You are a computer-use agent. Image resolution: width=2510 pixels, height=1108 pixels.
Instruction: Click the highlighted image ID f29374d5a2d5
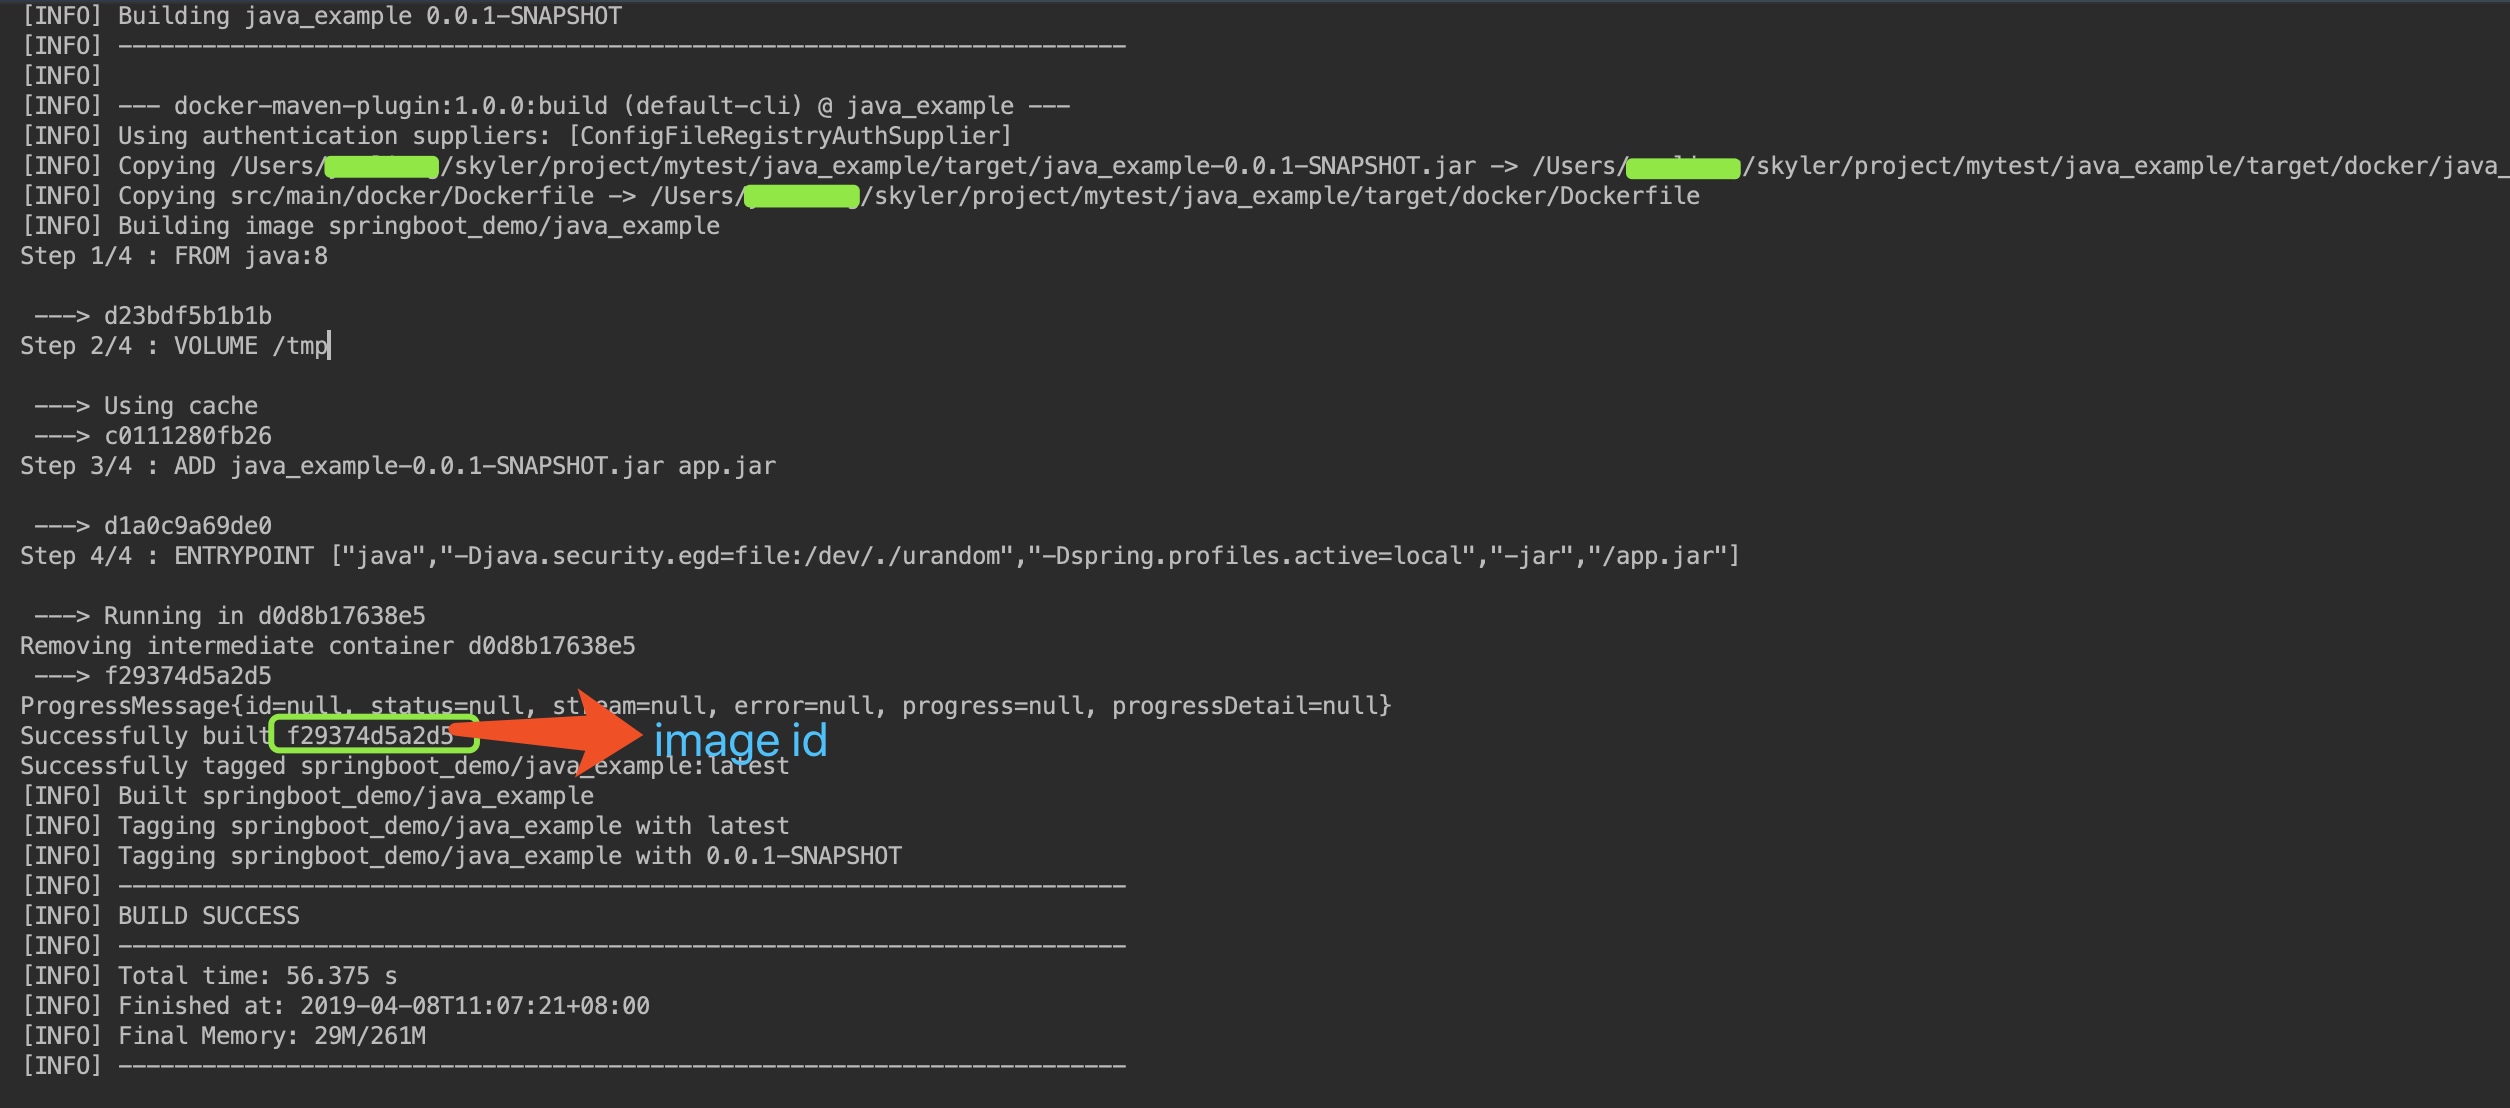click(370, 736)
